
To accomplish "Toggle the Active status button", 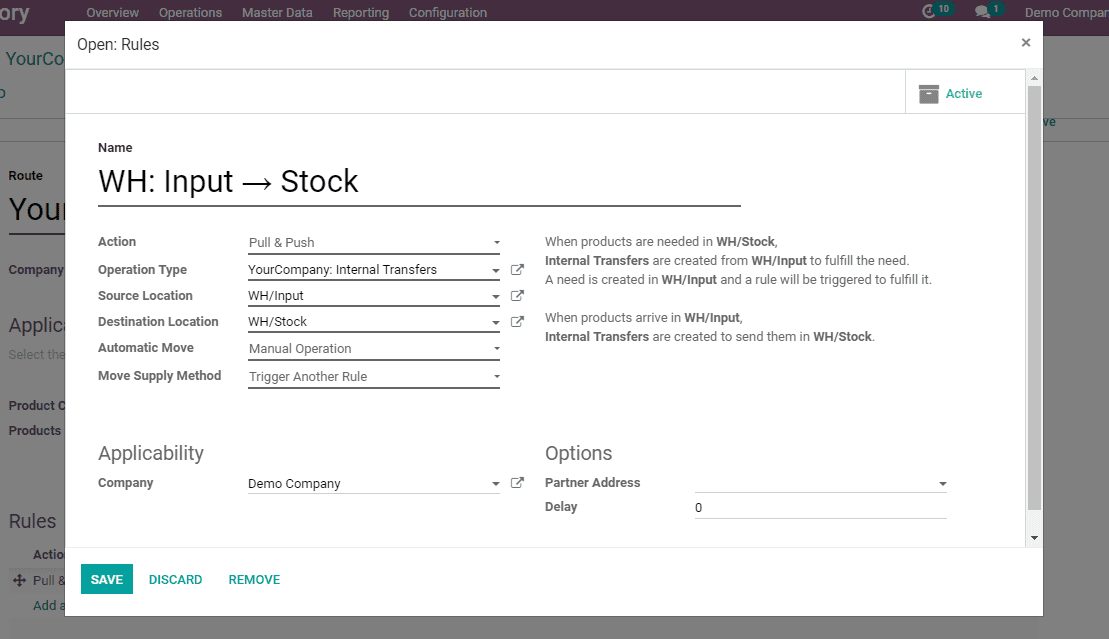I will coord(965,92).
